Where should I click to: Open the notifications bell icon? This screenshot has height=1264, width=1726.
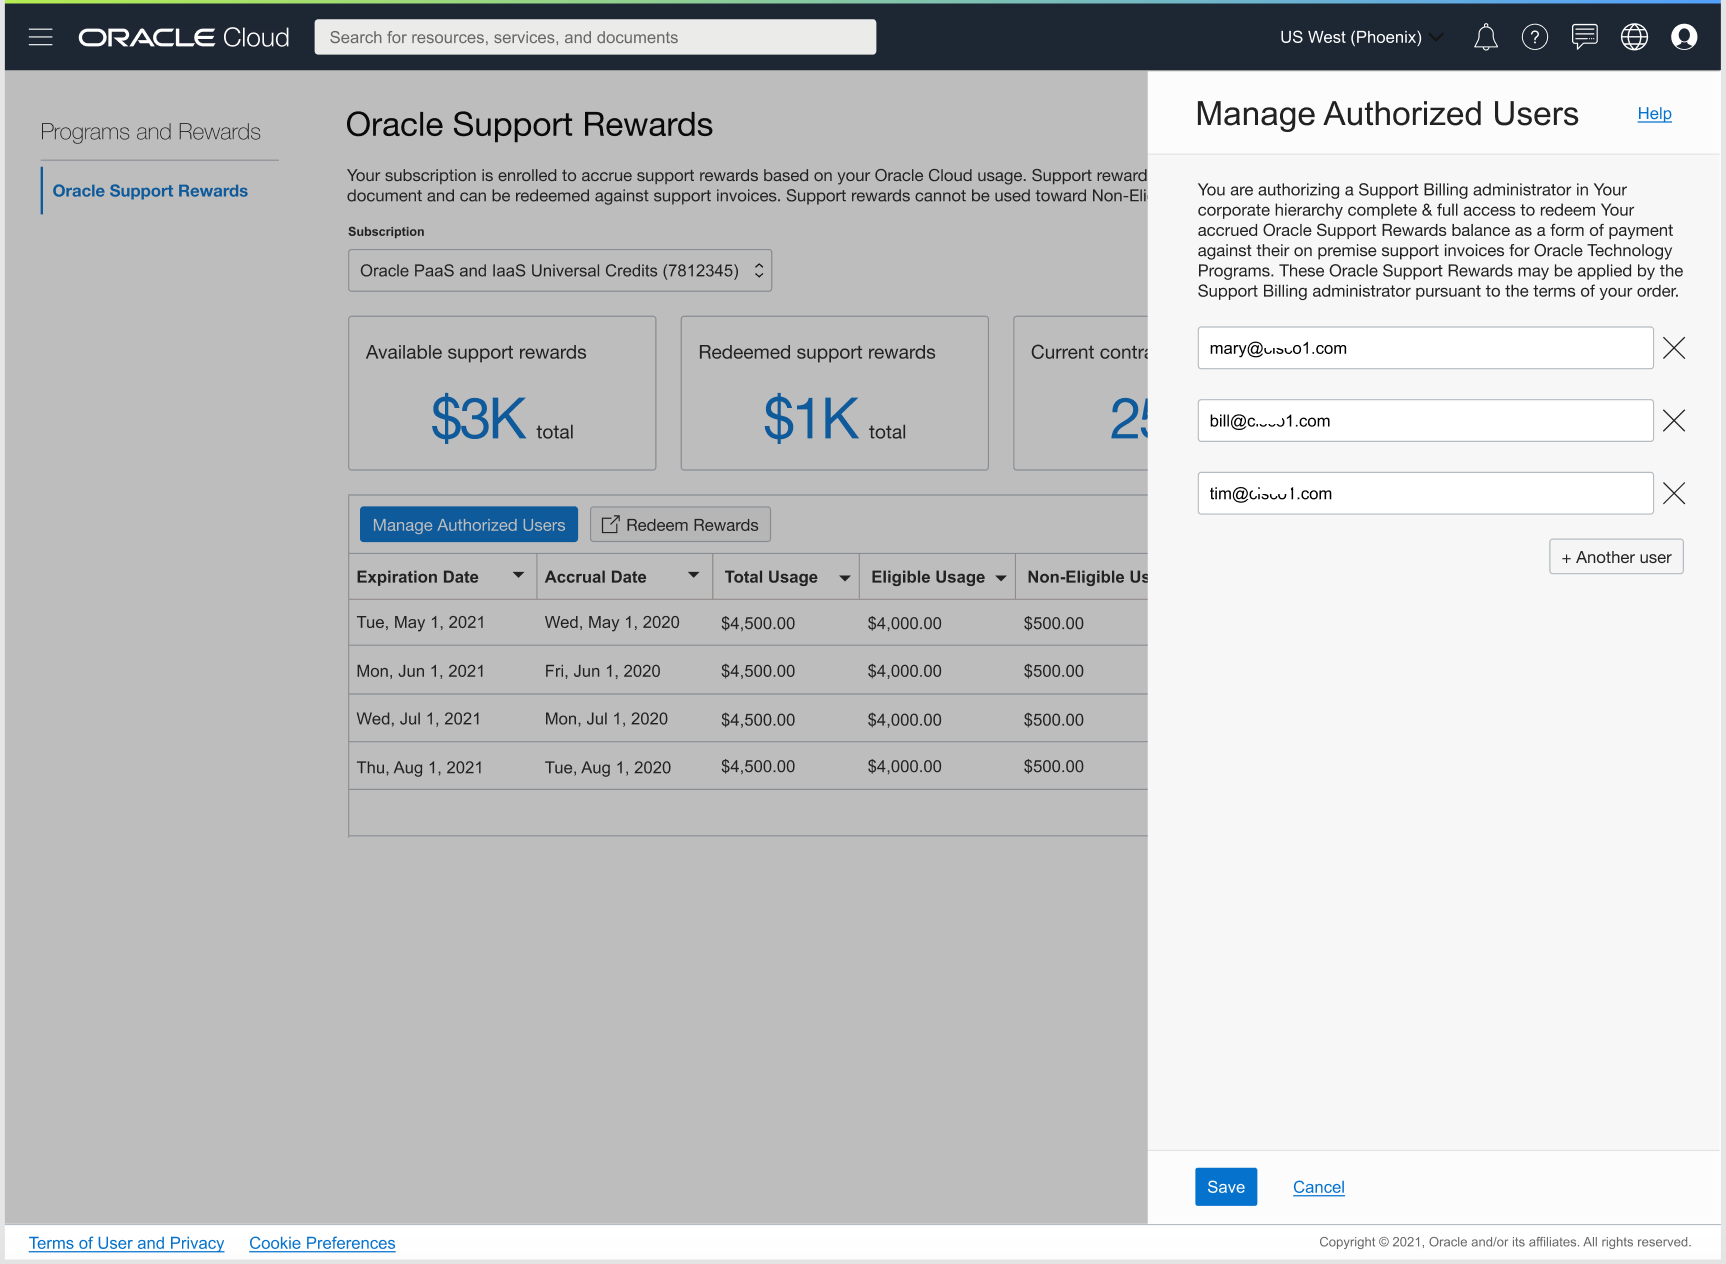1486,37
